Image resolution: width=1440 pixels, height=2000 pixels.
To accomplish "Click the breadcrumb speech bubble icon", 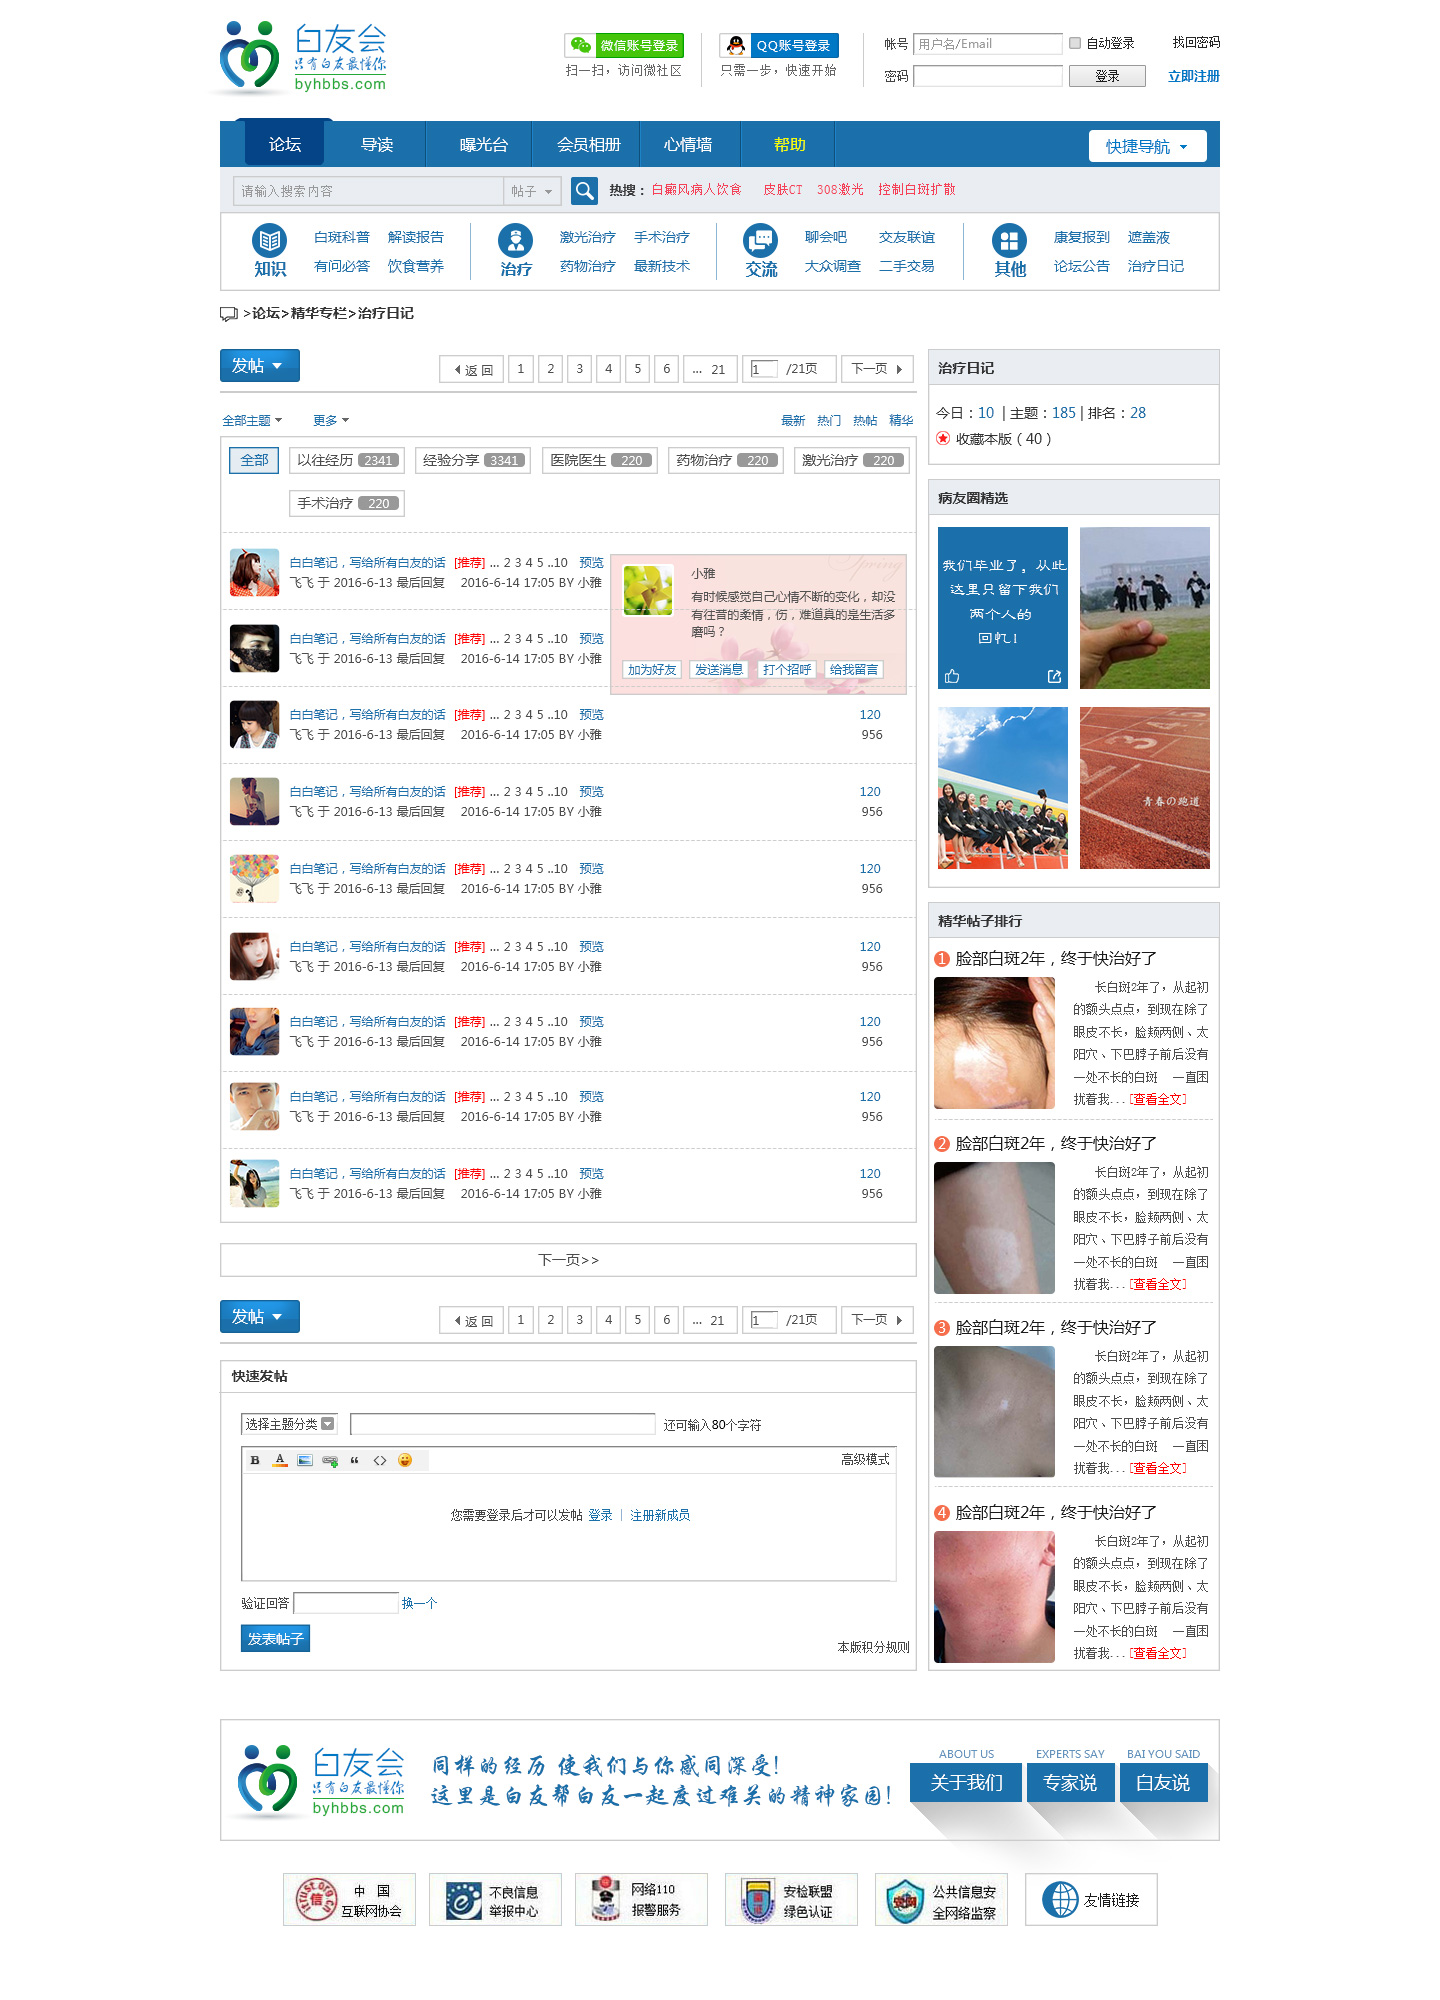I will point(229,314).
